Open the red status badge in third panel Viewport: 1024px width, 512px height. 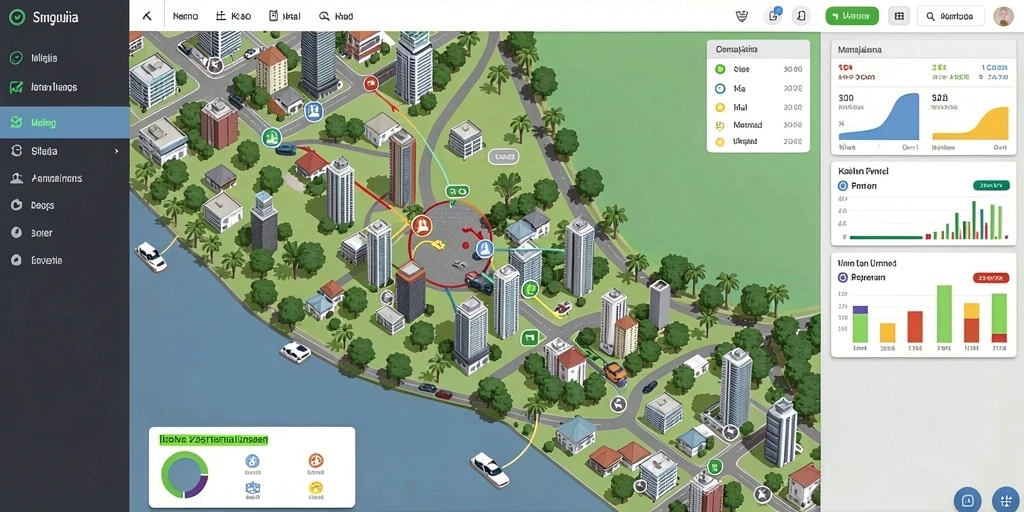(x=991, y=278)
